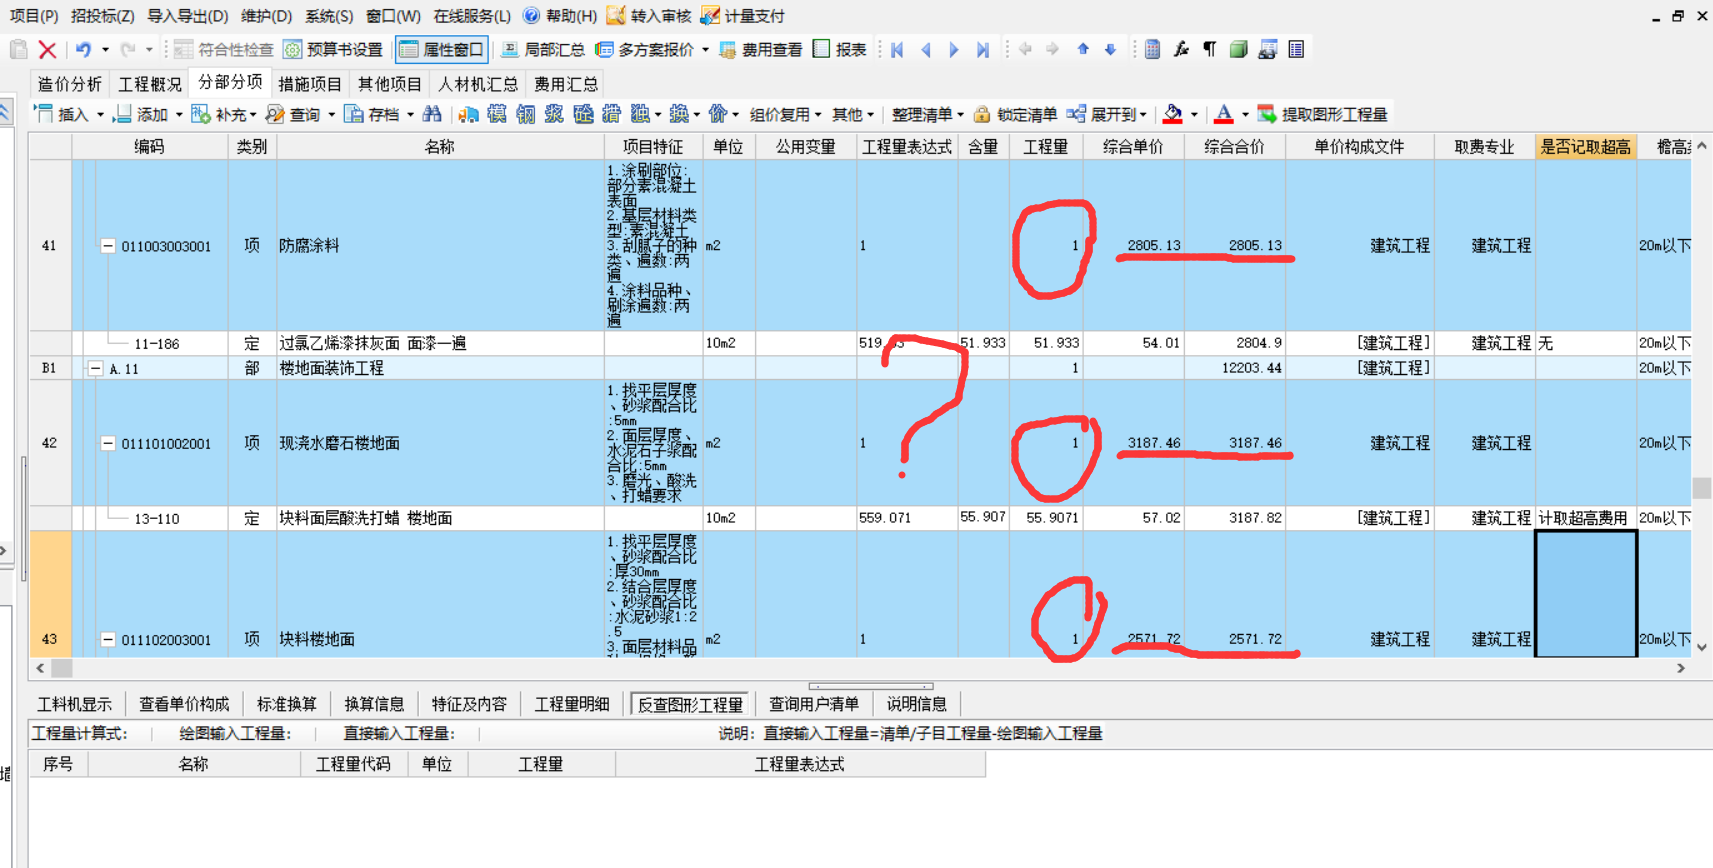The image size is (1713, 868).
Task: Click the fx formula icon
Action: [1181, 49]
